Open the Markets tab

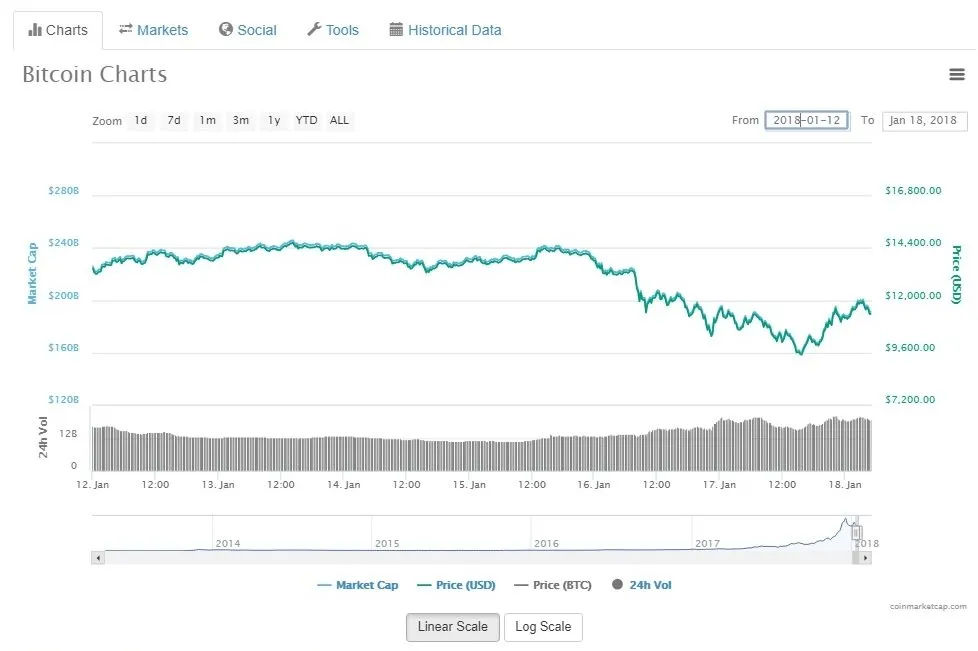click(153, 30)
